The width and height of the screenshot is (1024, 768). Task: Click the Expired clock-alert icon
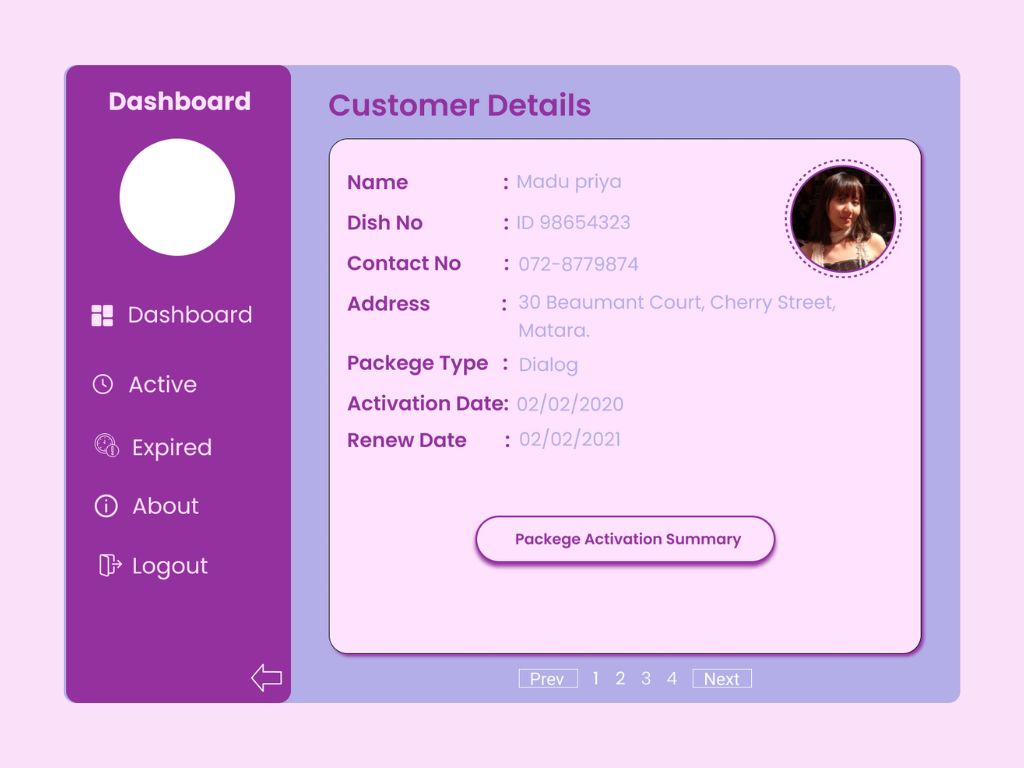(x=106, y=445)
